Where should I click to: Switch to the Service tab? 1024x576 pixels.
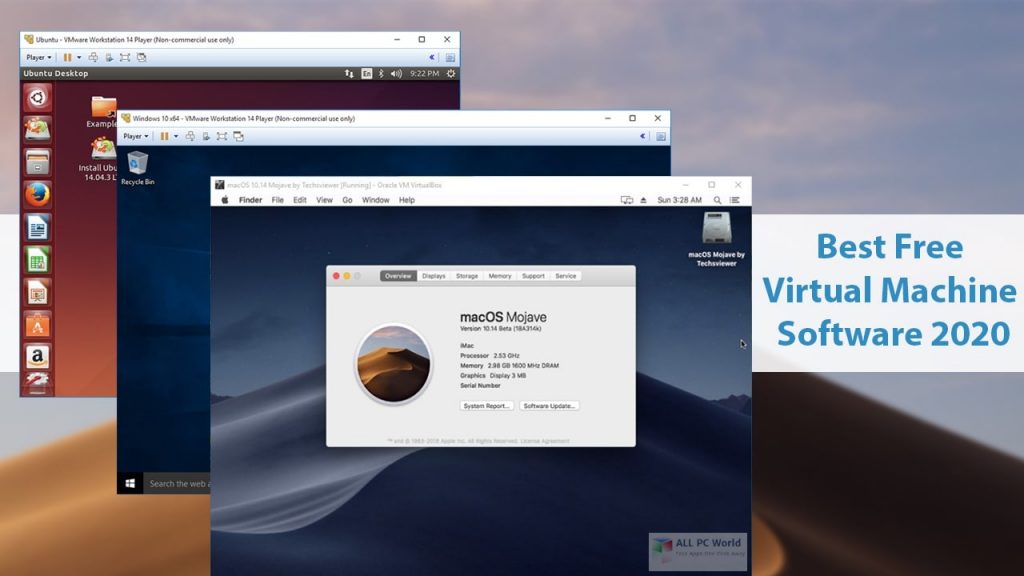tap(566, 276)
